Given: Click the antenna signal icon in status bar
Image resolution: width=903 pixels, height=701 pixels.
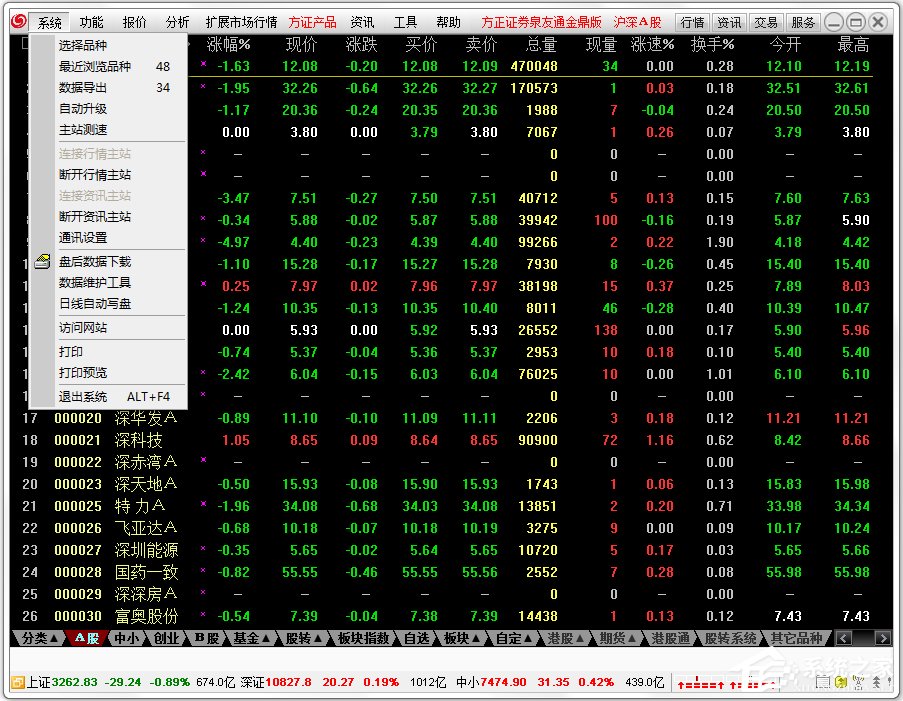Looking at the screenshot, I should pos(858,682).
